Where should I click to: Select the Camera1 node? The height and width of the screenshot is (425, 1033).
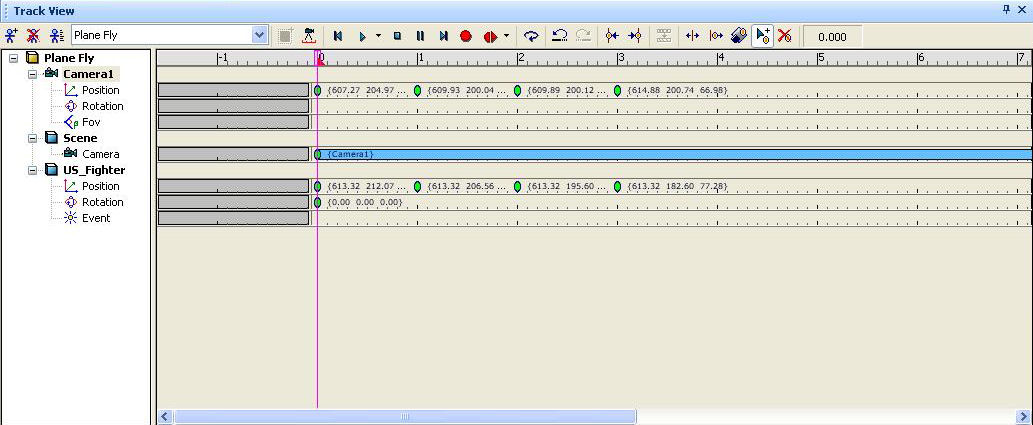pyautogui.click(x=88, y=74)
